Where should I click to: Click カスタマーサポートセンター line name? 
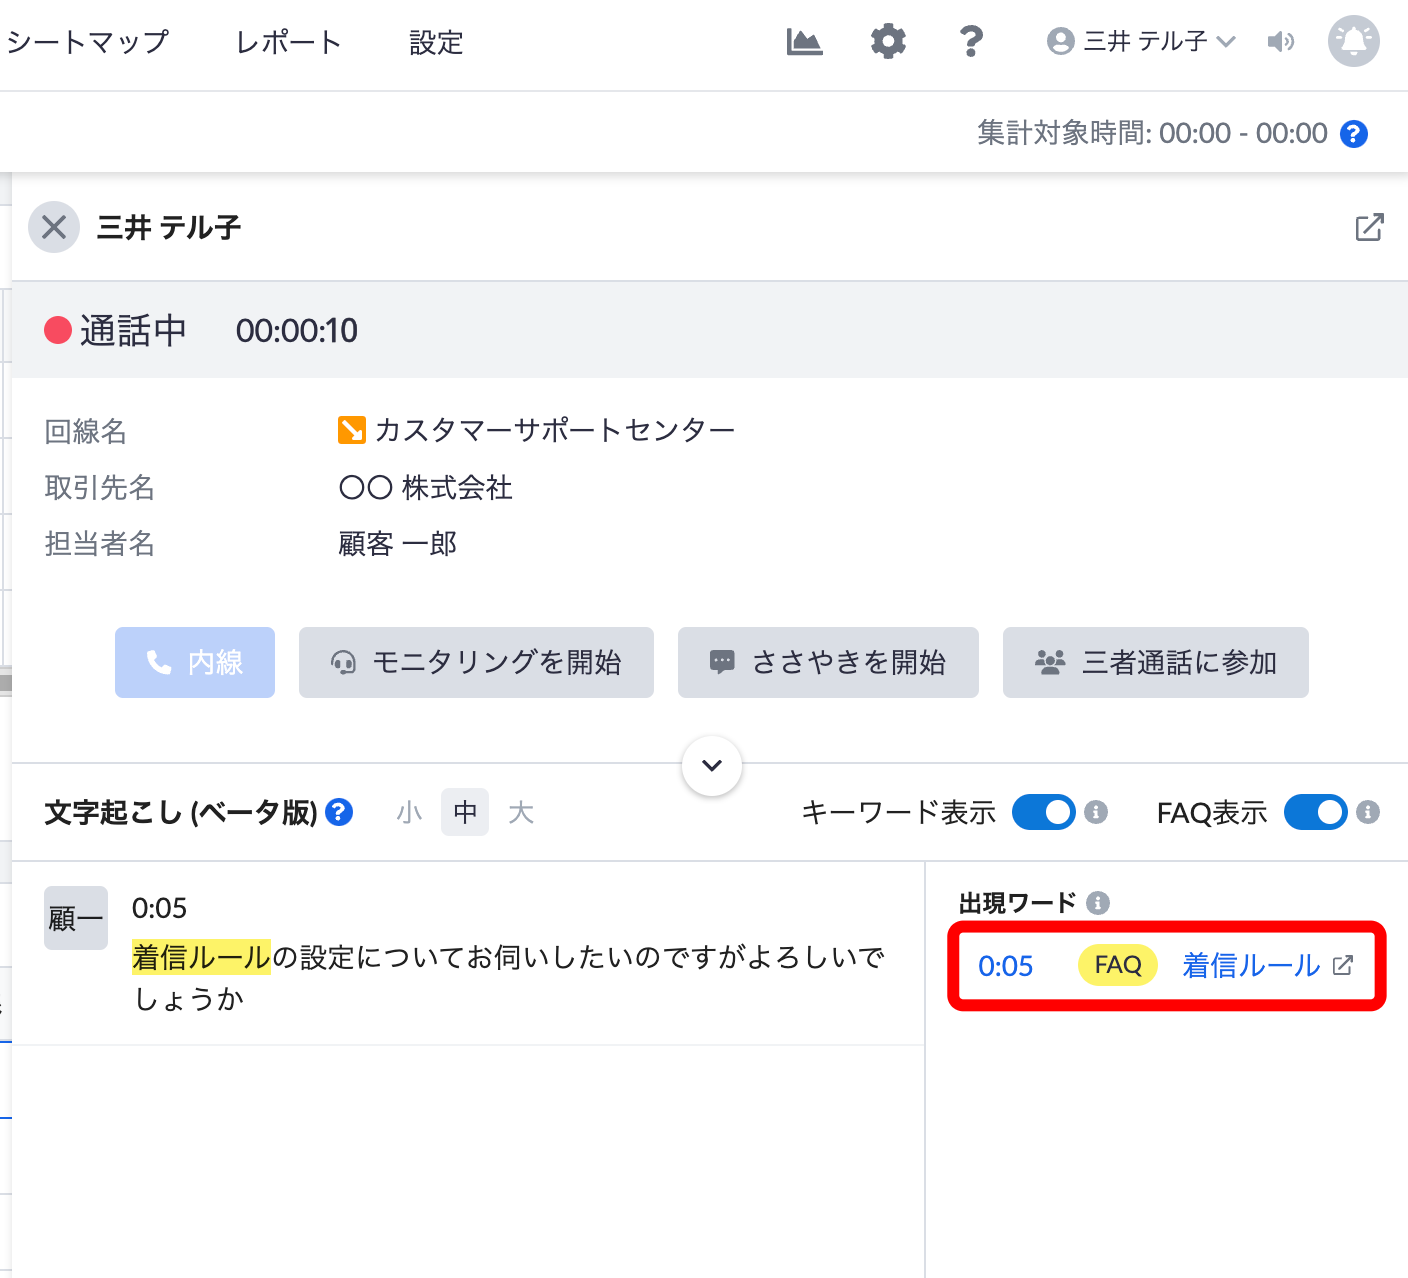555,430
